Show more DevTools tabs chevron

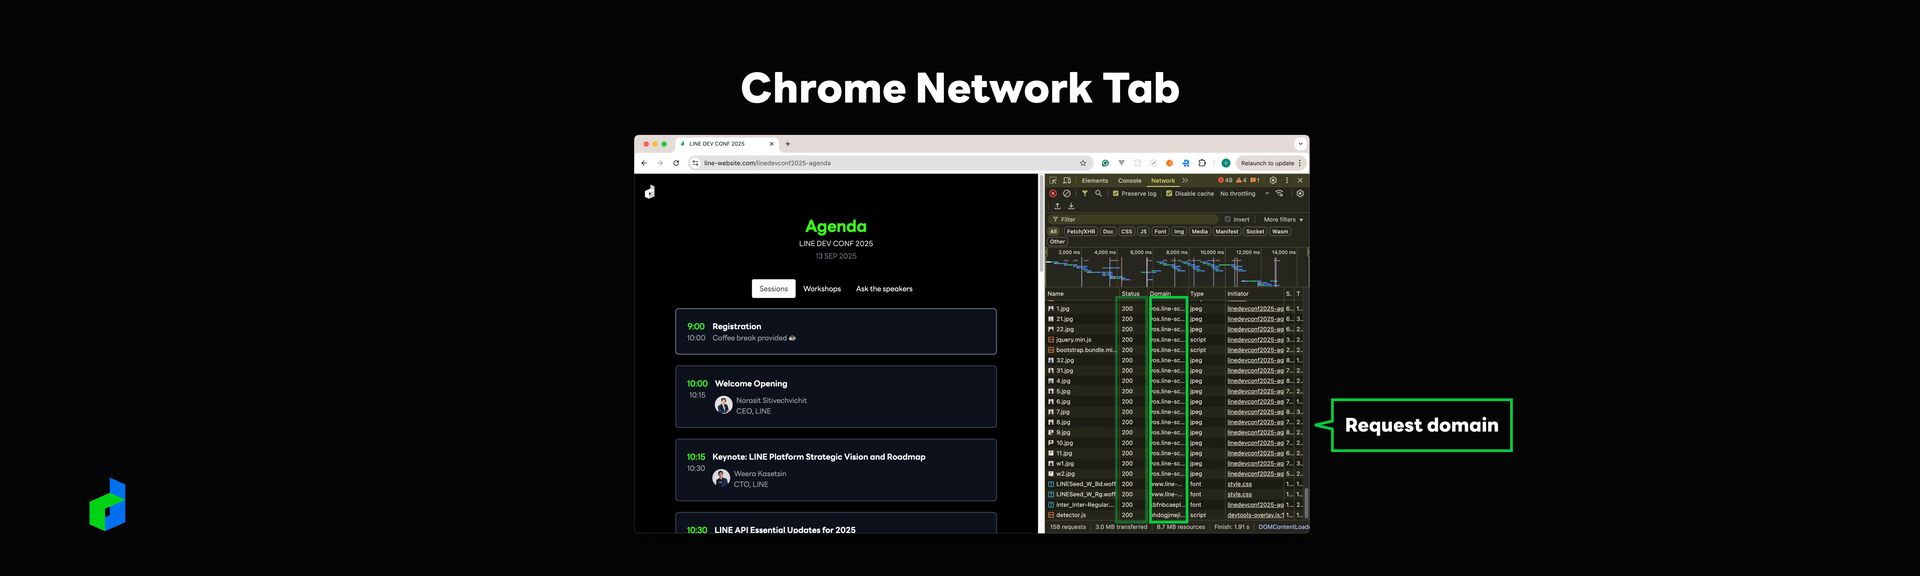click(1185, 181)
